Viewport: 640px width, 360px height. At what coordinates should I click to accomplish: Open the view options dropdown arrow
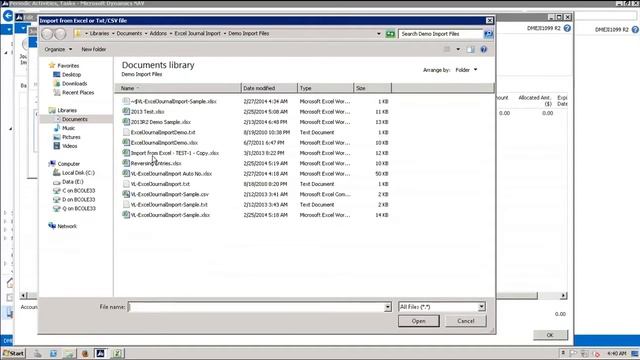(x=458, y=49)
